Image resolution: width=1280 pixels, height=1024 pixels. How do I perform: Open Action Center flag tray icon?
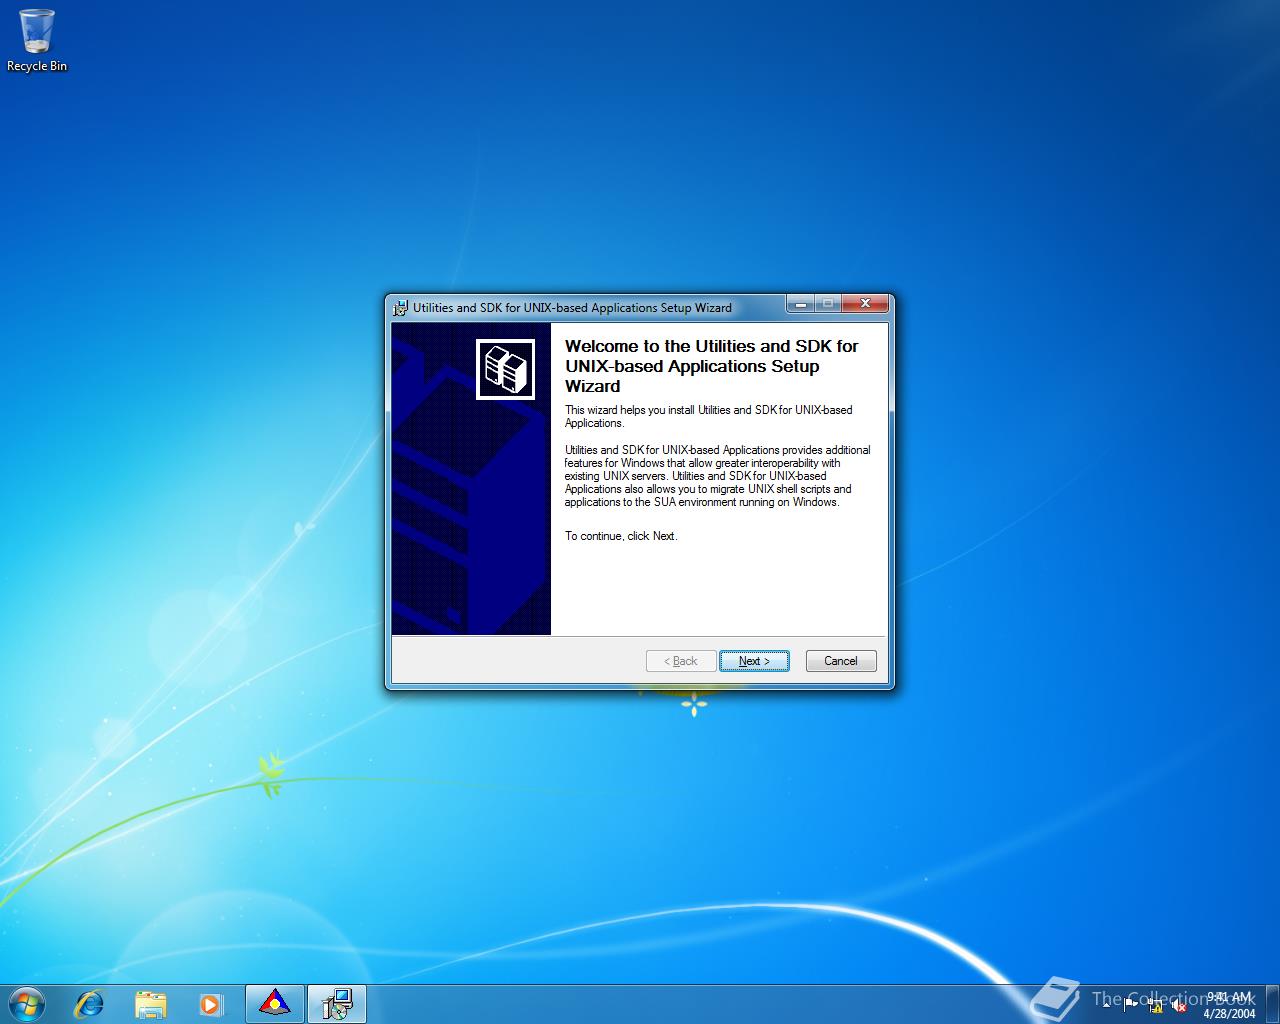pyautogui.click(x=1130, y=1005)
